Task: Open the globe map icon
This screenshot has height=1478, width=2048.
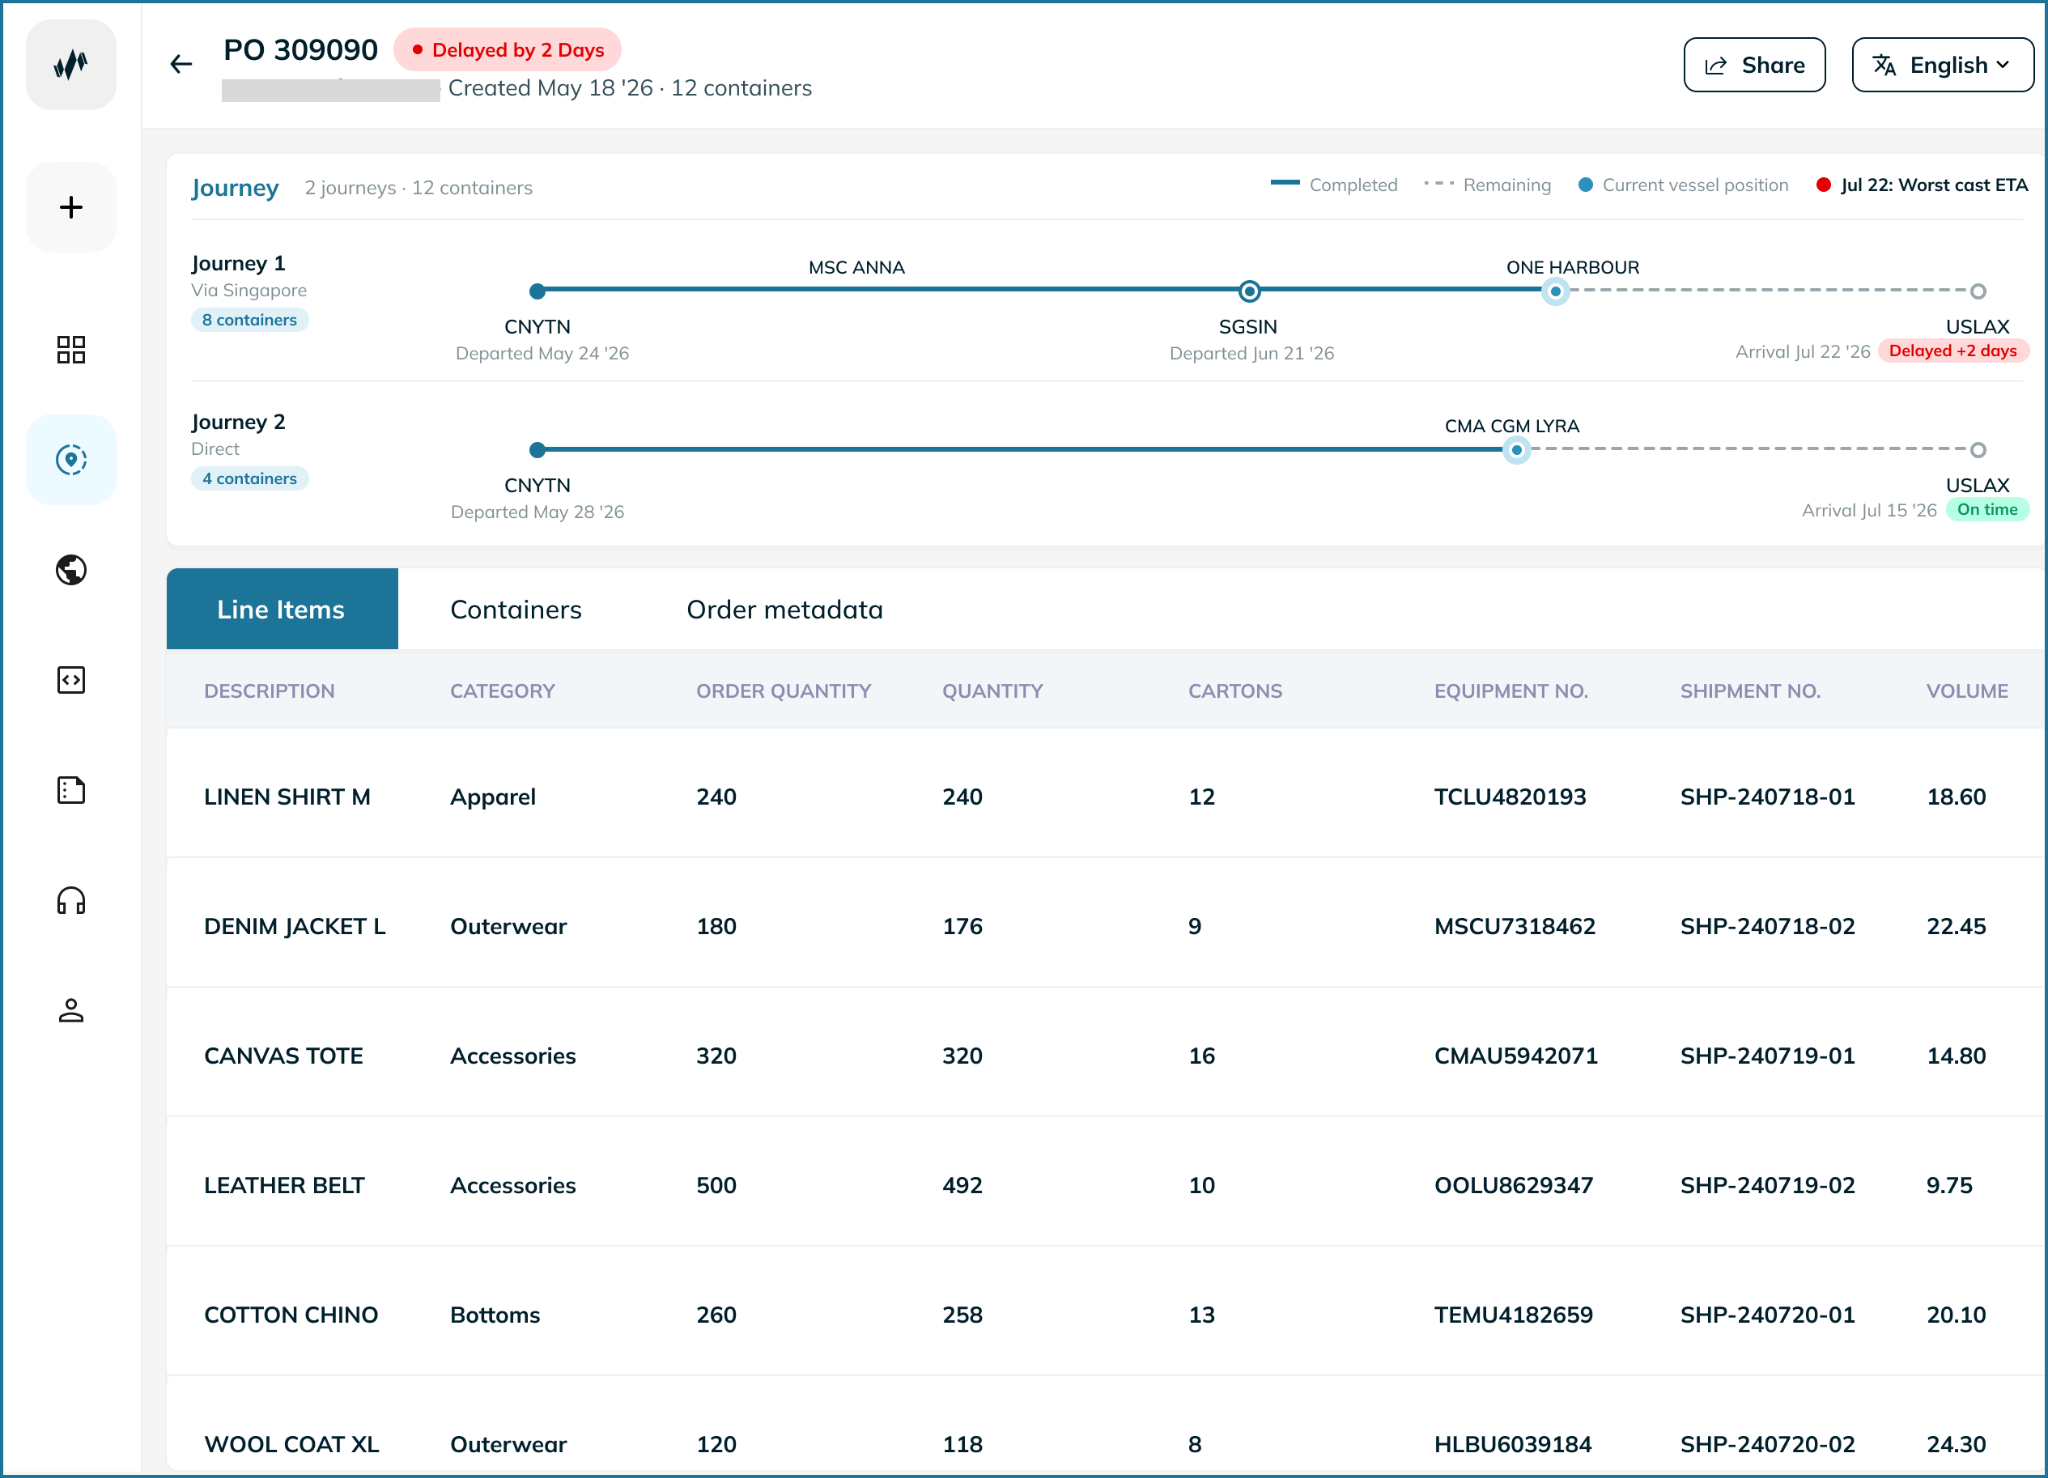Action: point(71,570)
